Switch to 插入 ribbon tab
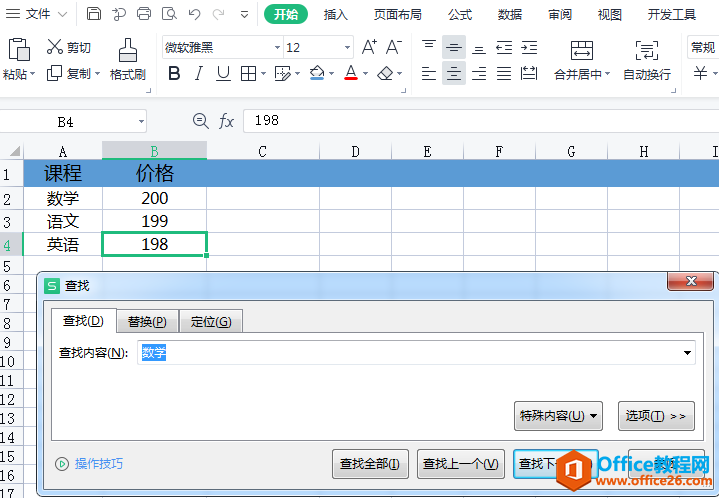The width and height of the screenshot is (719, 498). [x=336, y=14]
